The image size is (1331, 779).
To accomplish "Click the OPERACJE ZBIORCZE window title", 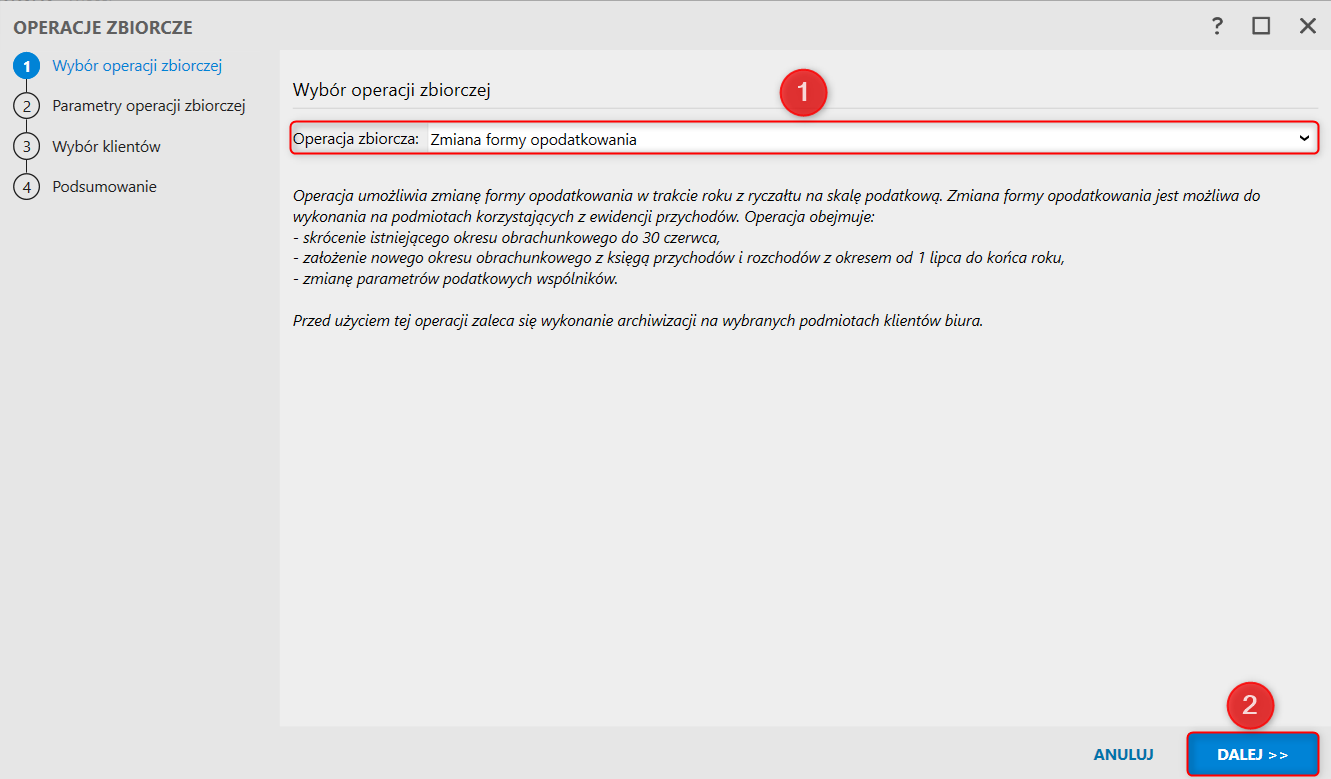I will 103,27.
